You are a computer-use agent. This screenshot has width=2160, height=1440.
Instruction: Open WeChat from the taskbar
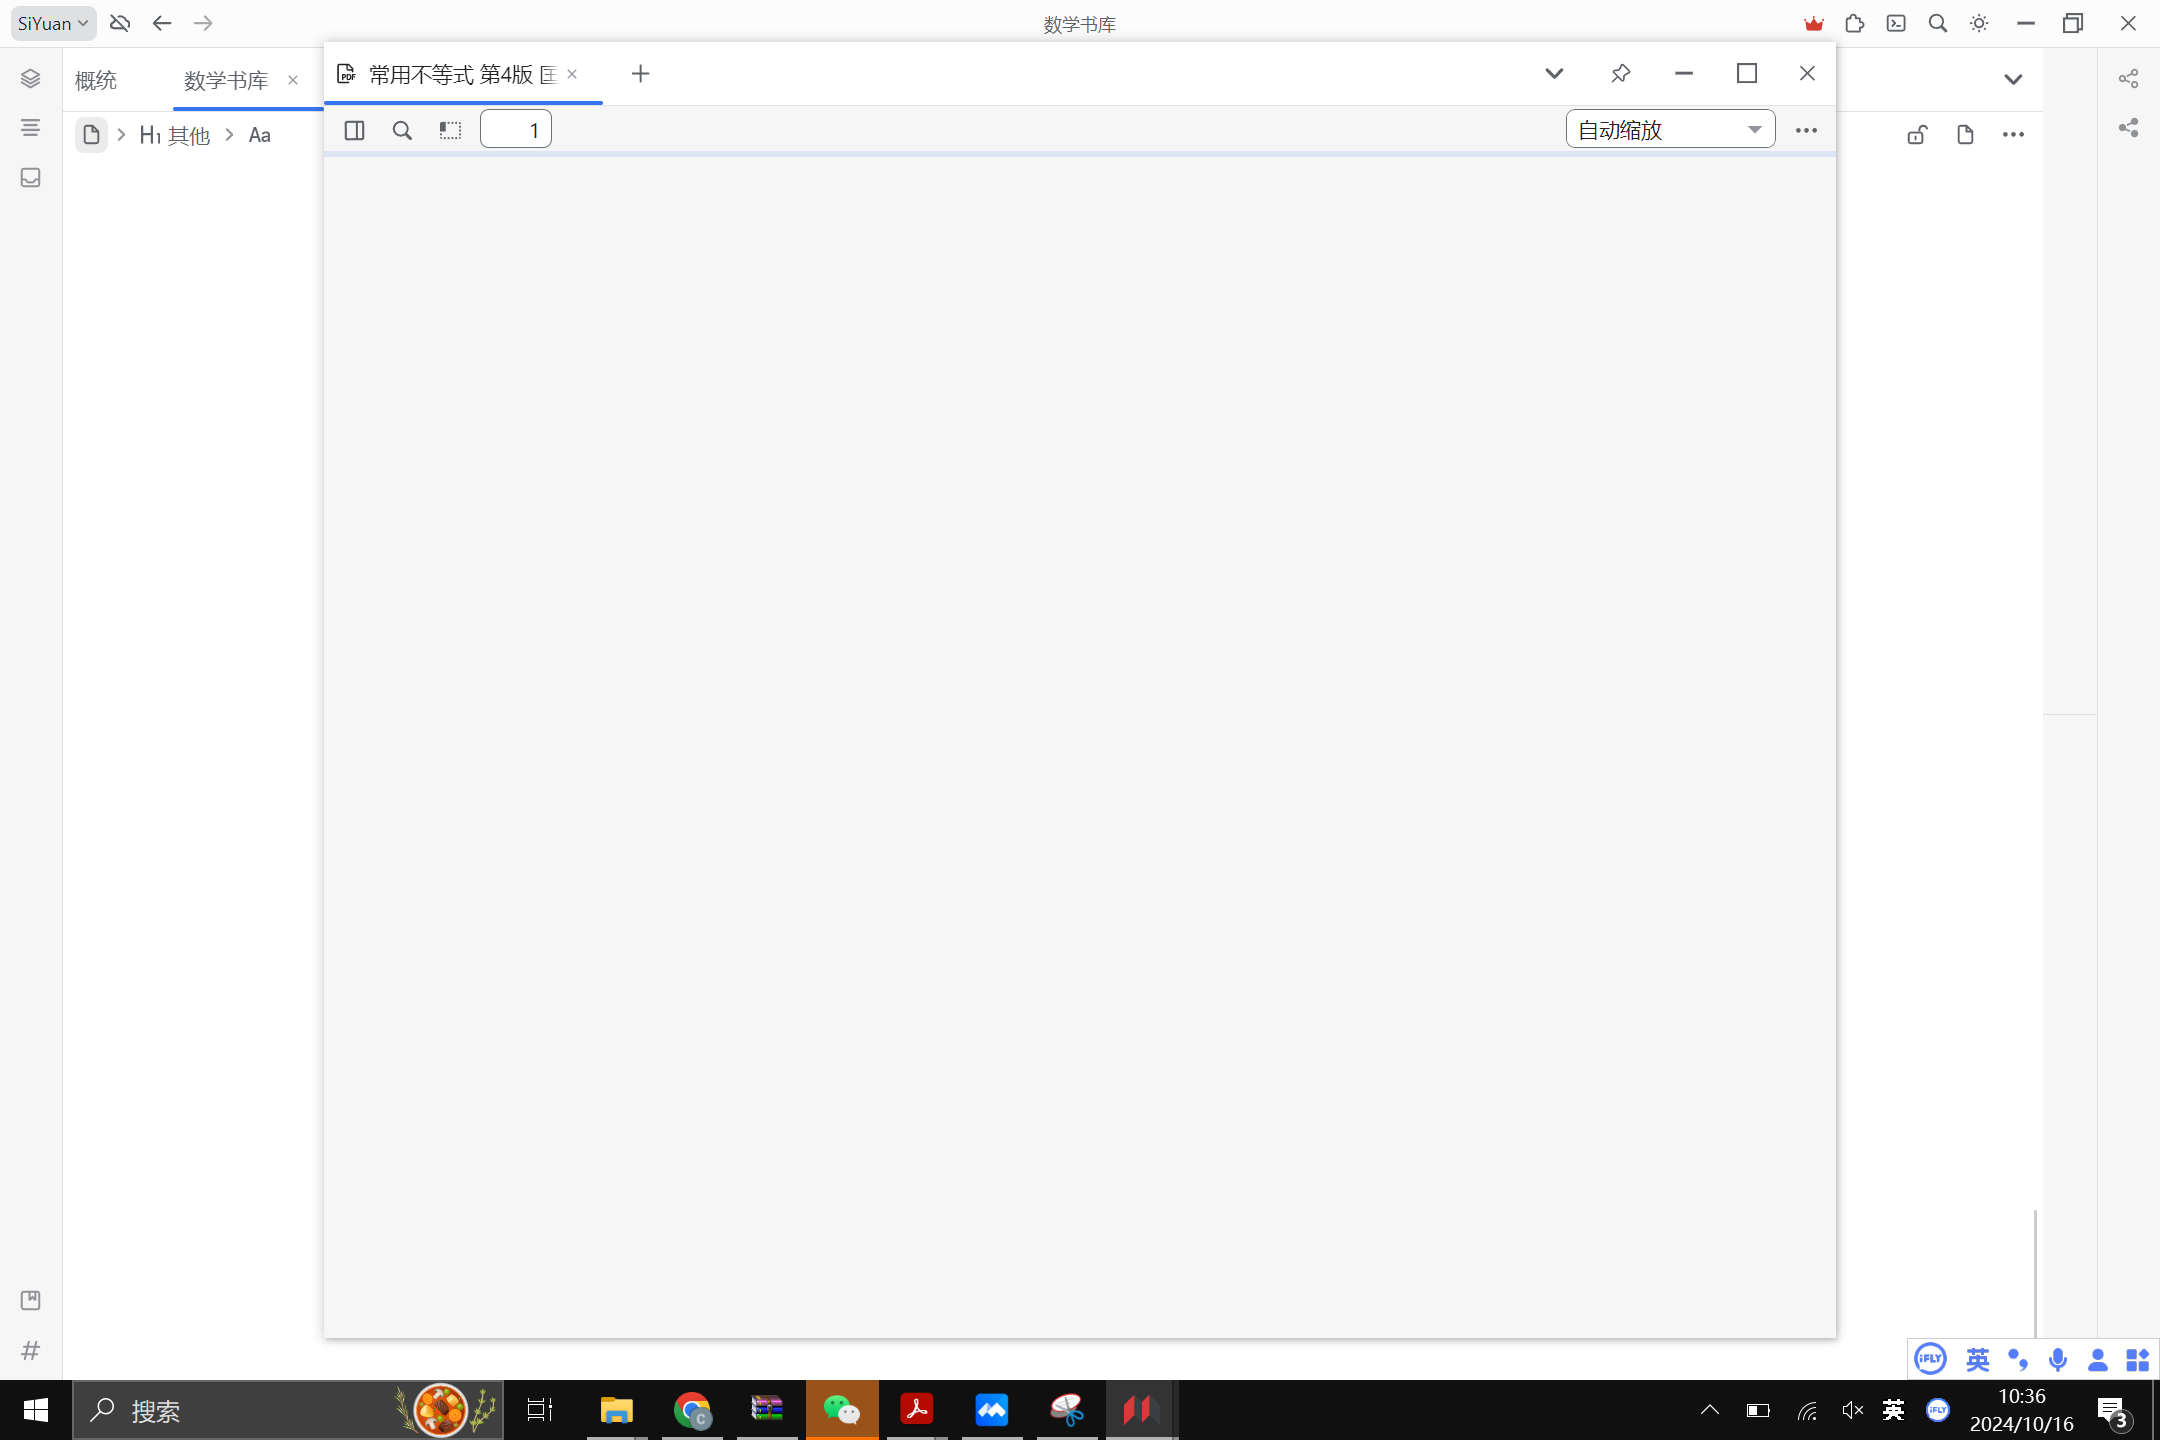[842, 1410]
